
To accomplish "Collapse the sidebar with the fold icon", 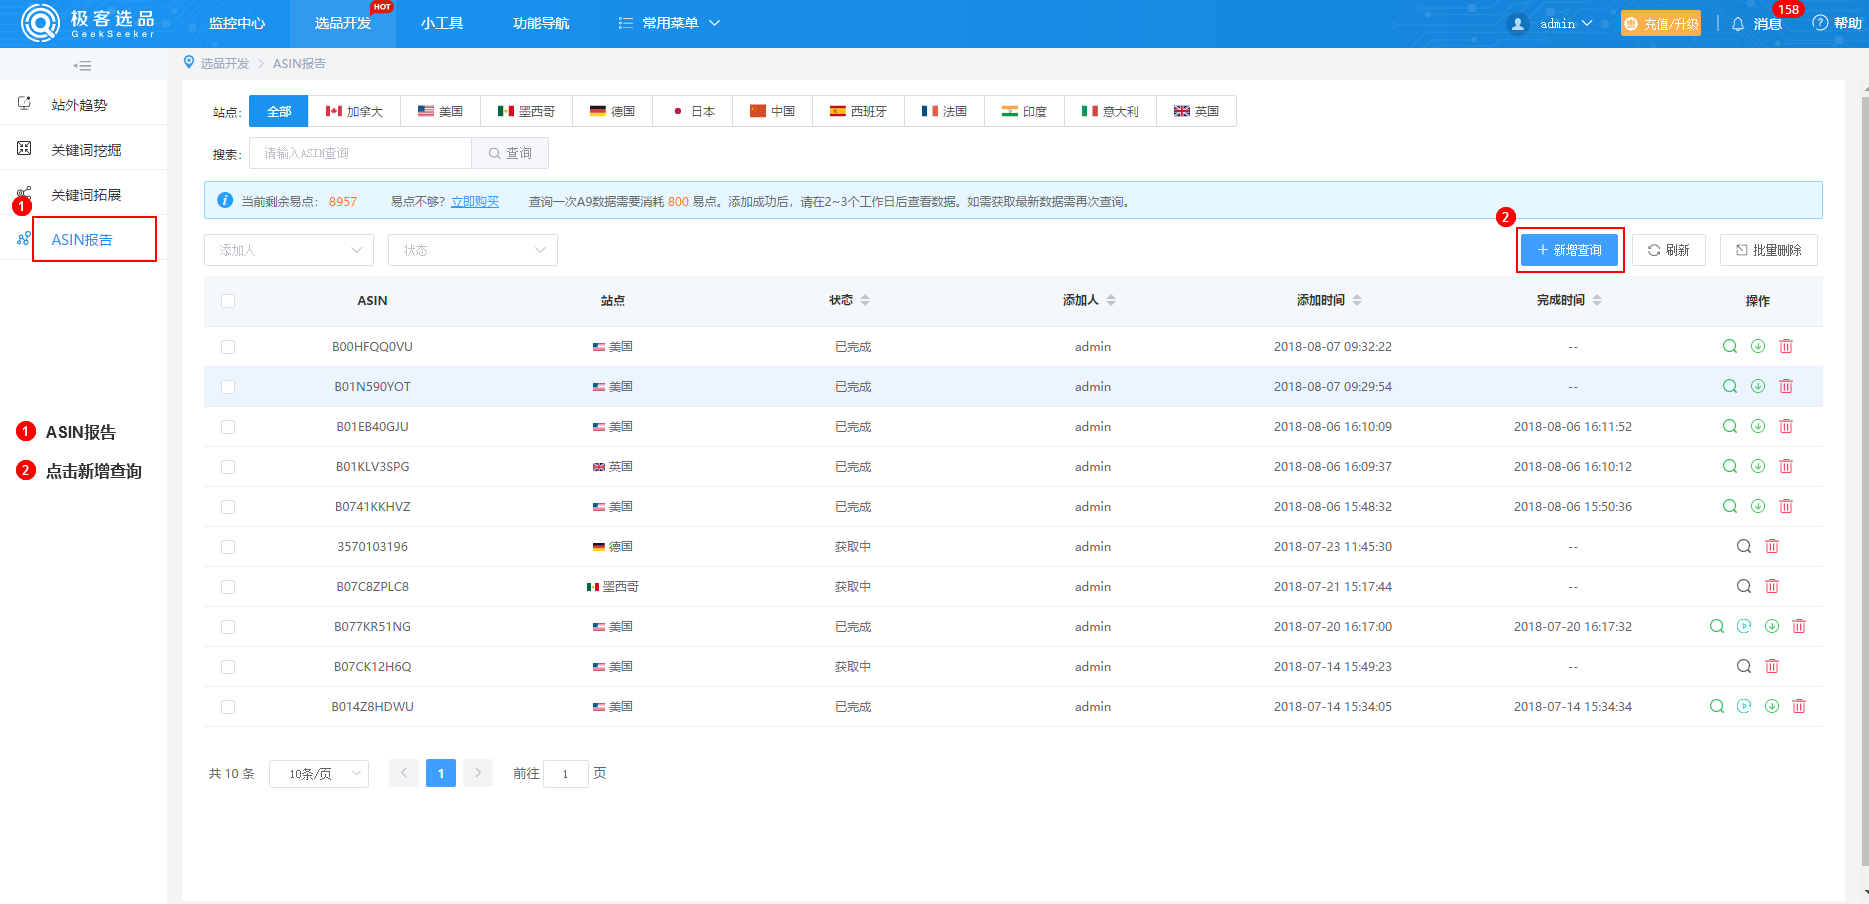I will pos(83,66).
